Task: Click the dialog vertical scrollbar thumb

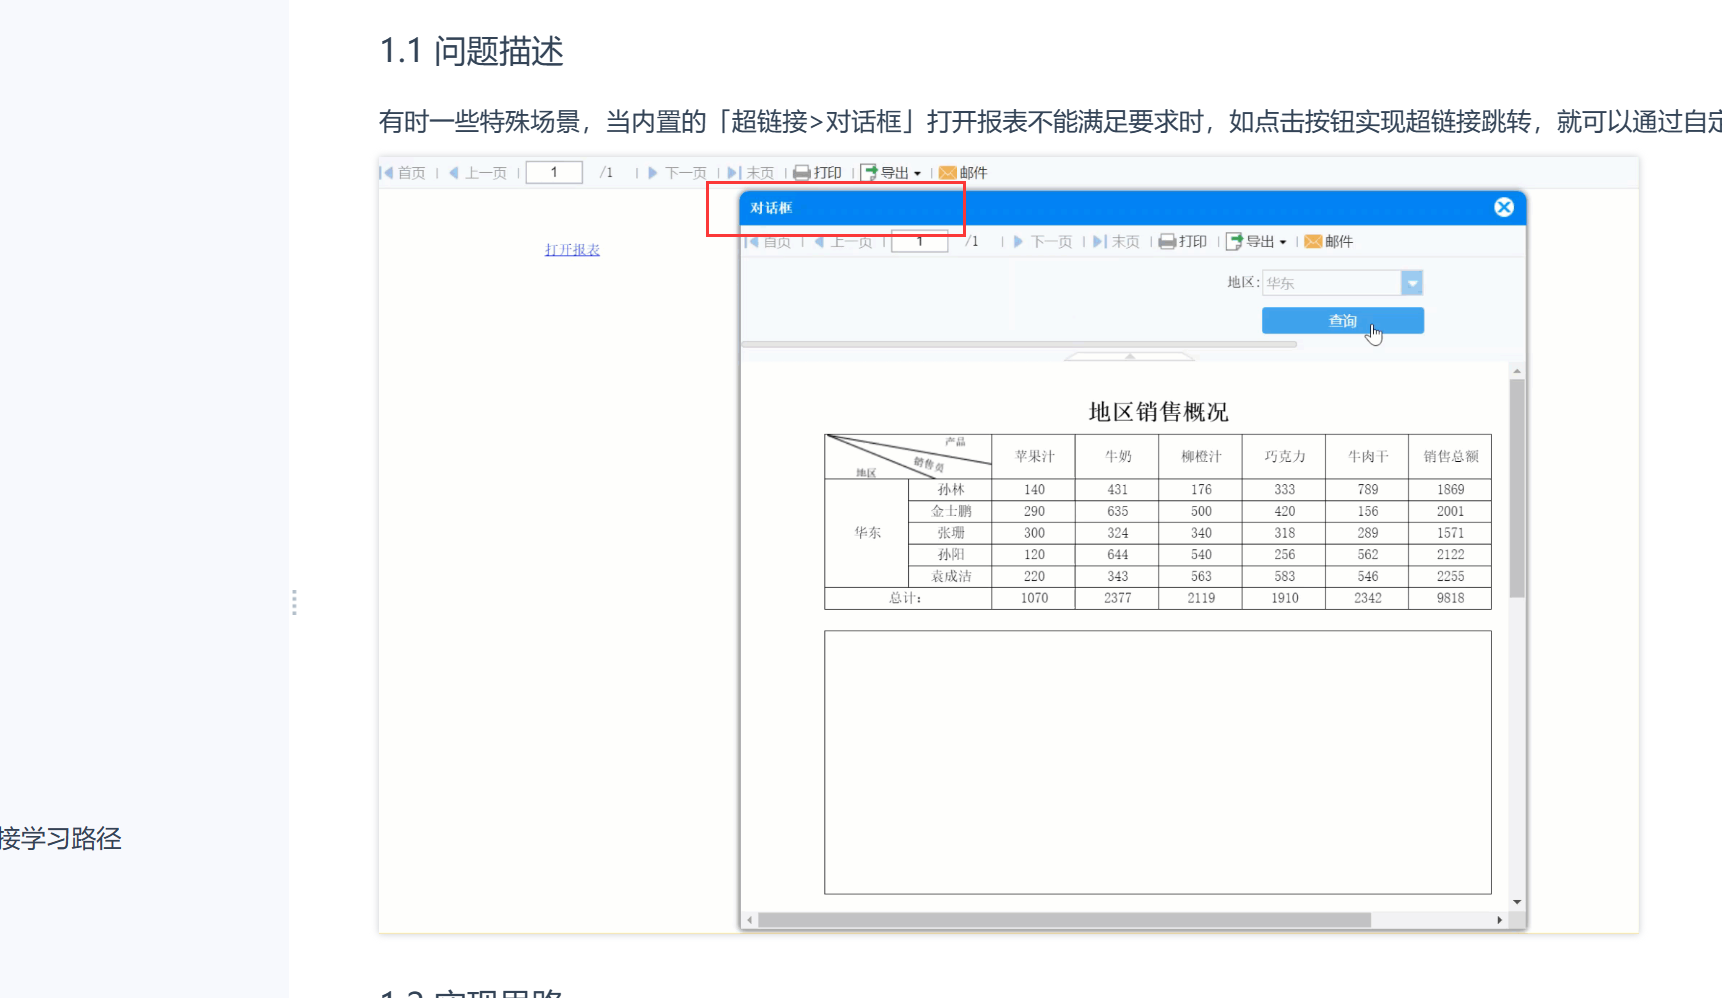Action: [1517, 488]
